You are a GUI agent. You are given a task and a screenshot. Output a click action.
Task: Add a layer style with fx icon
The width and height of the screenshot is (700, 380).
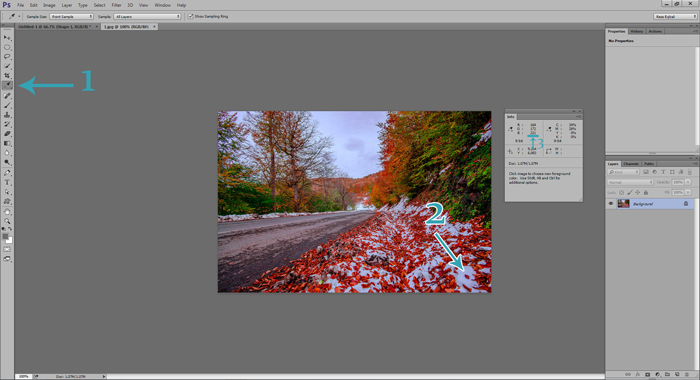[x=638, y=374]
